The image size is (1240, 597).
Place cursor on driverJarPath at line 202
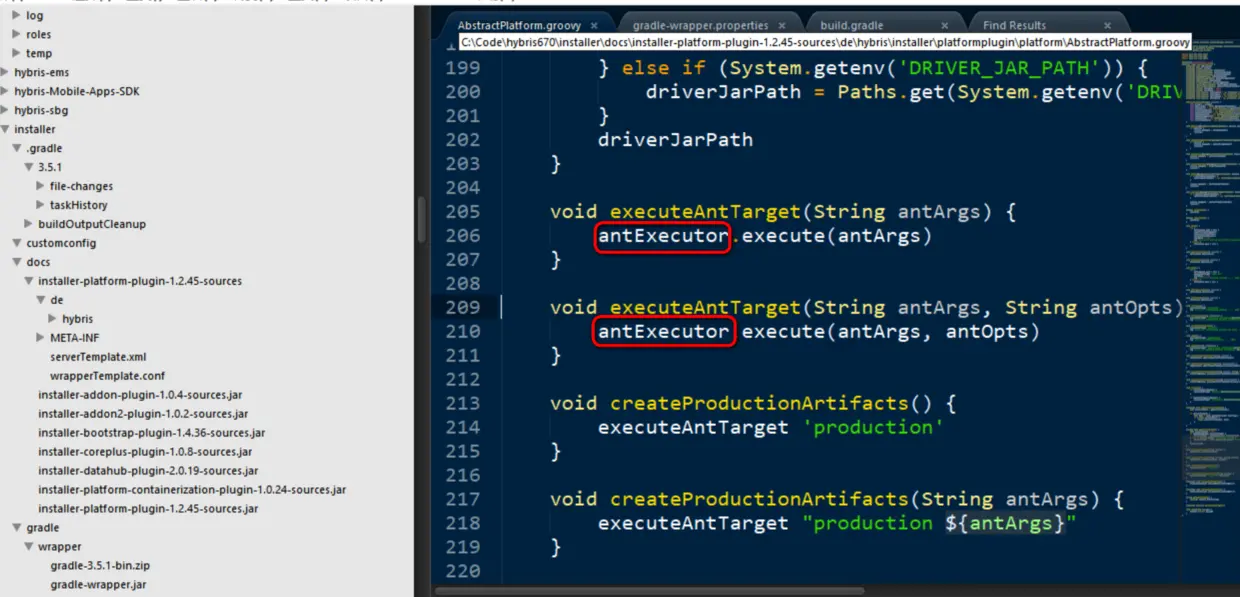coord(675,140)
